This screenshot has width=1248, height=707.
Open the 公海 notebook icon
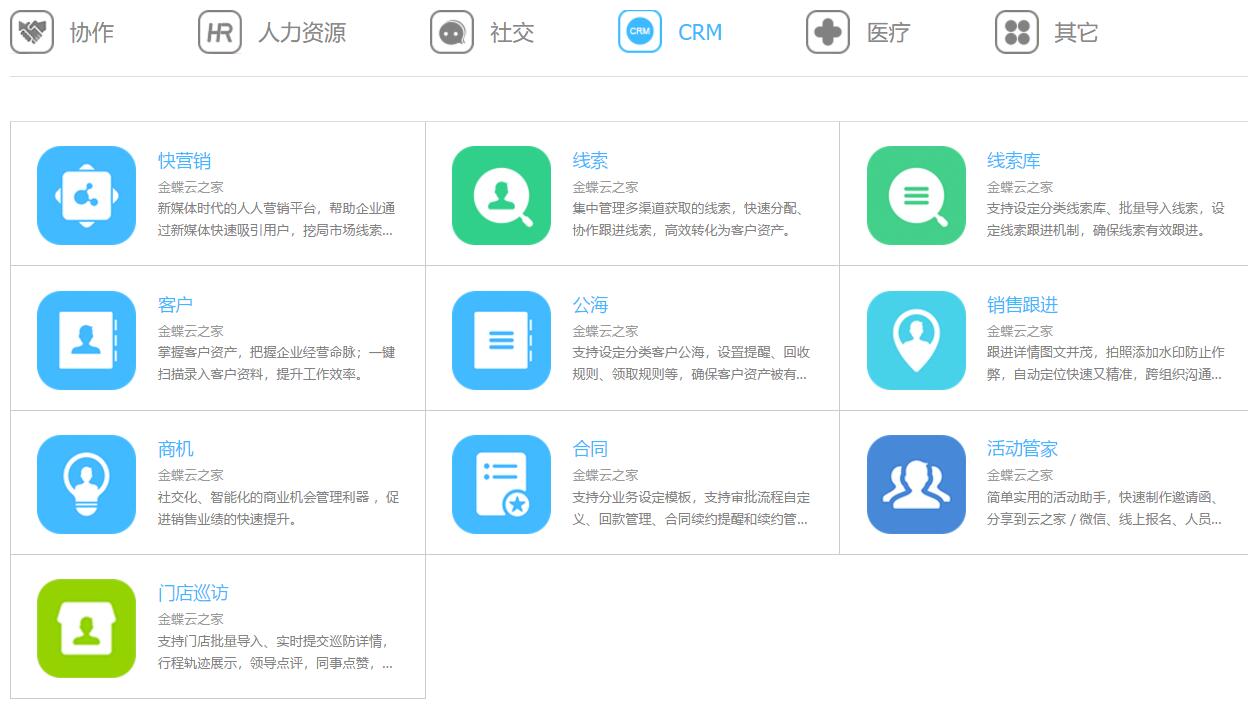pos(501,340)
